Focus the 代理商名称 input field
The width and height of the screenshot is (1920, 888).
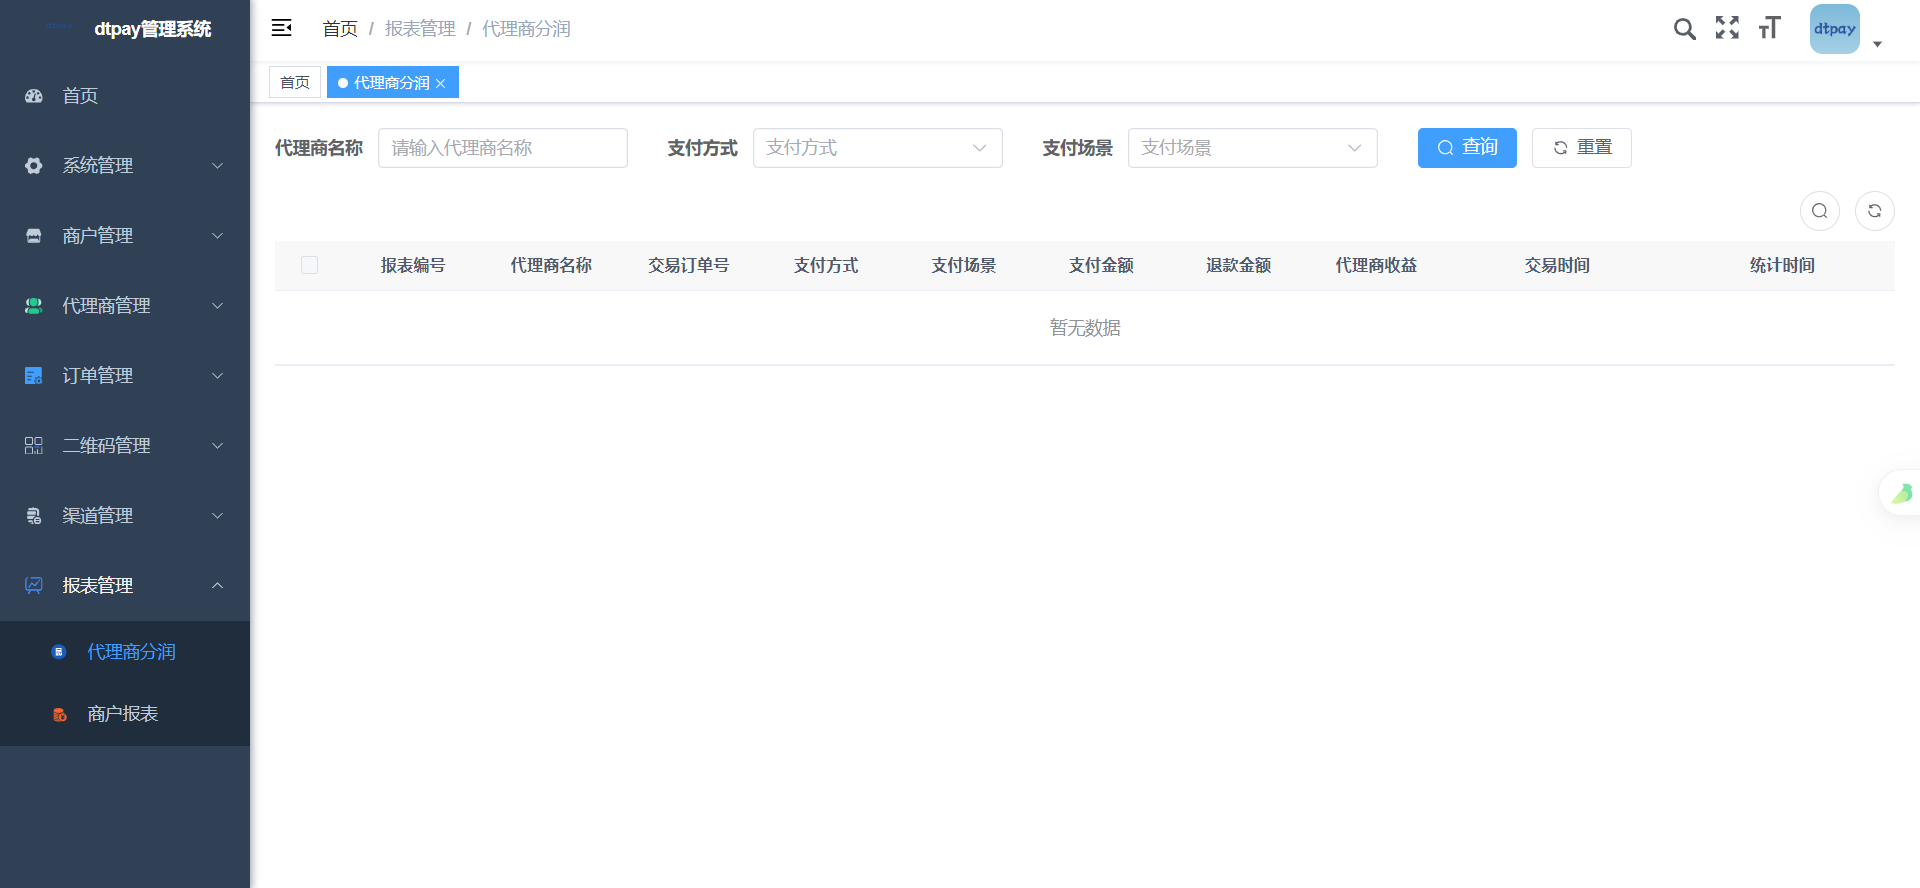click(x=502, y=148)
